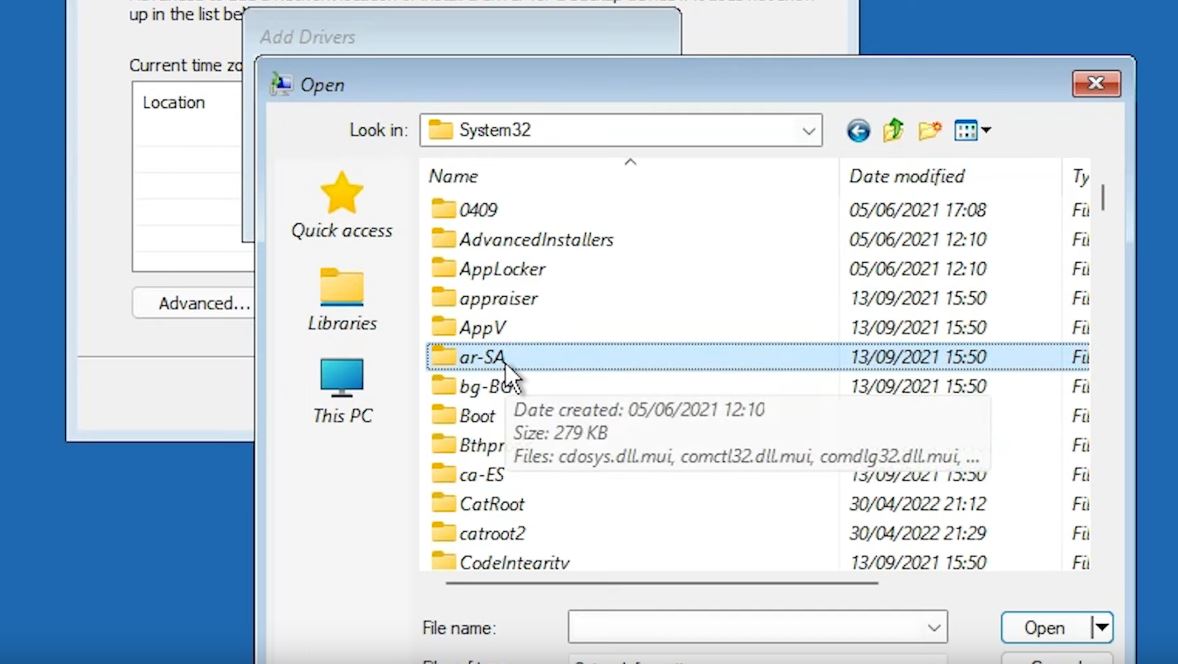Select the appraiser folder
This screenshot has width=1178, height=664.
click(x=485, y=298)
